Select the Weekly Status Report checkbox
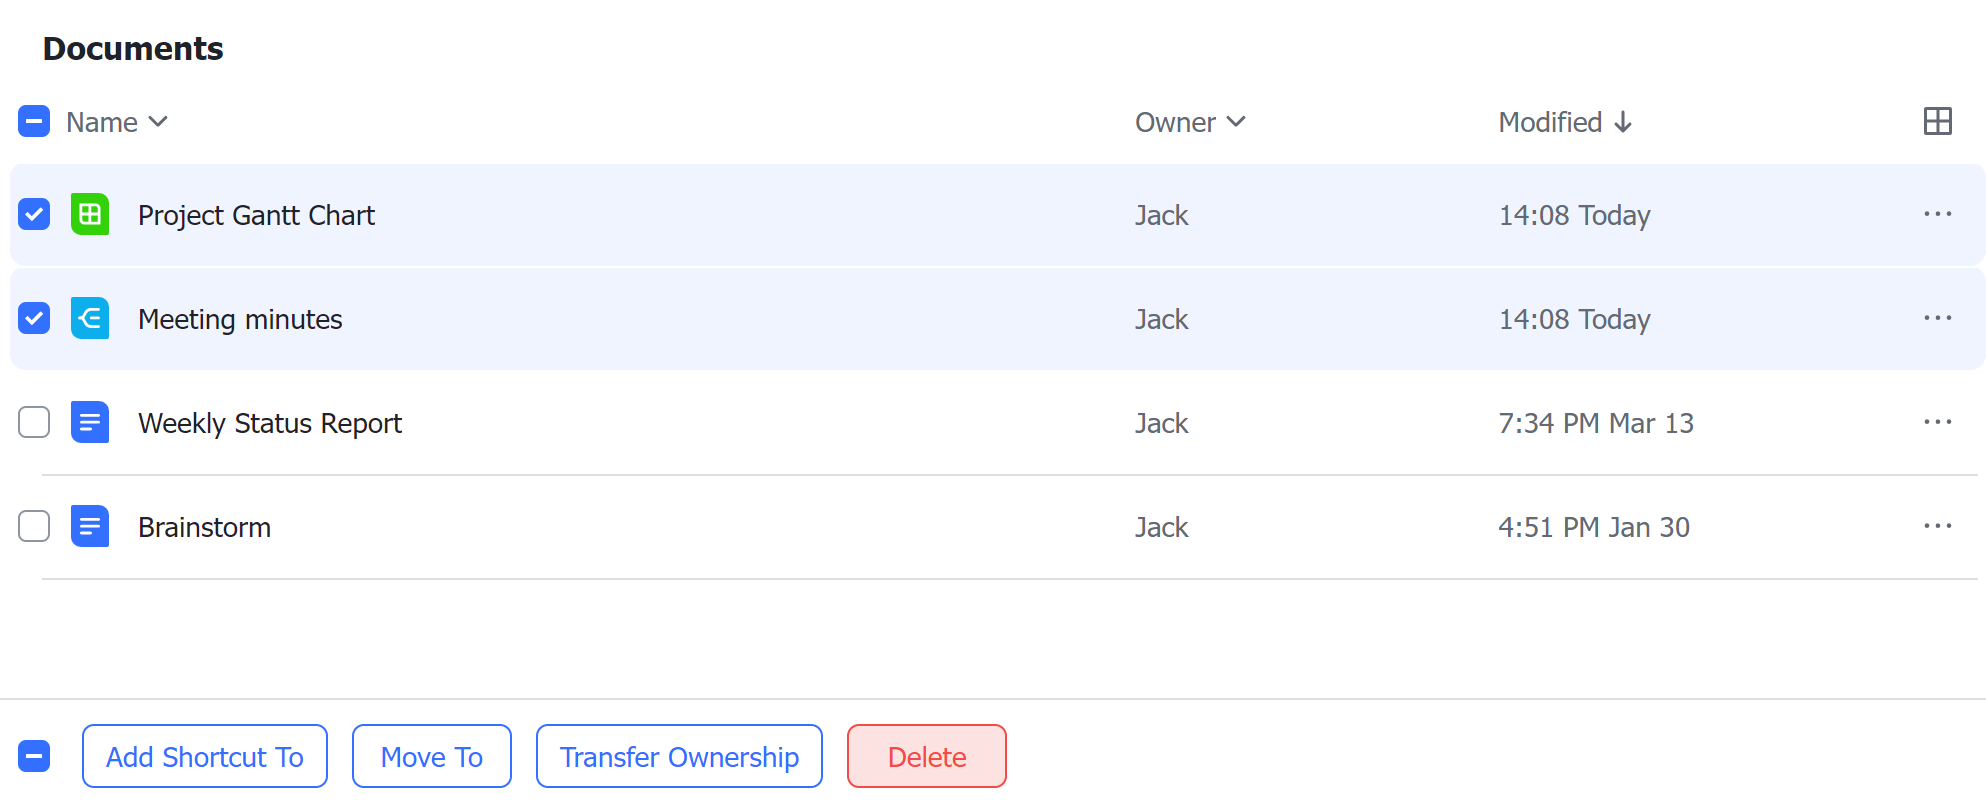 tap(33, 422)
